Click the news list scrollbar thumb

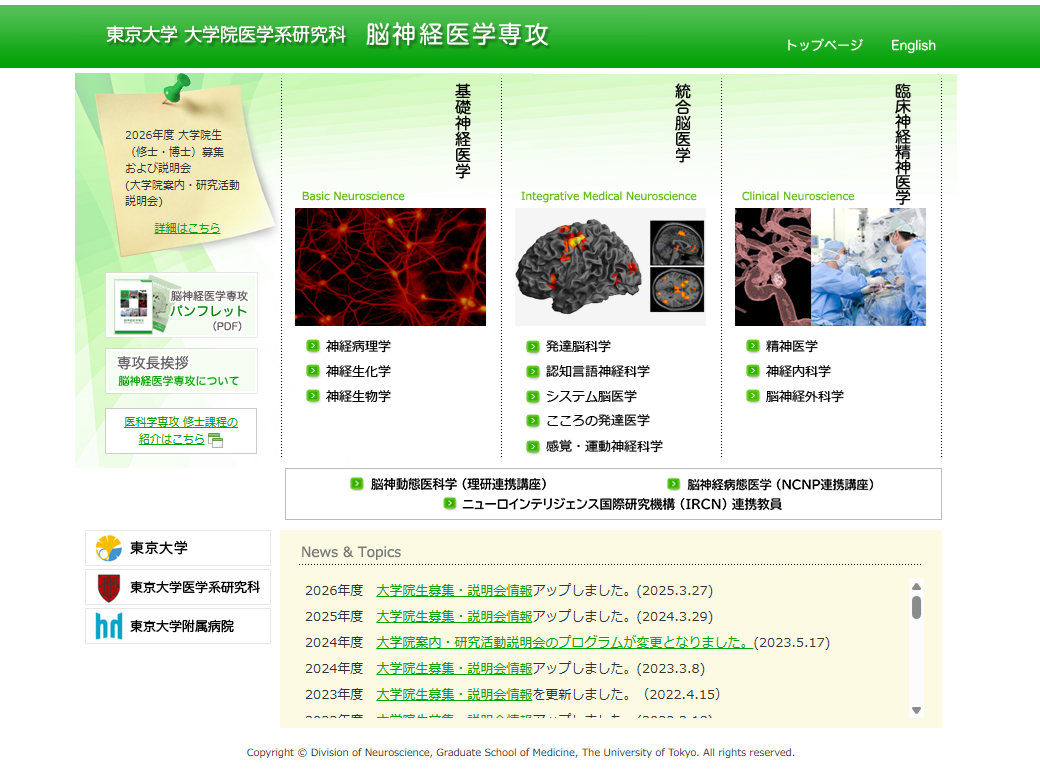pyautogui.click(x=916, y=607)
